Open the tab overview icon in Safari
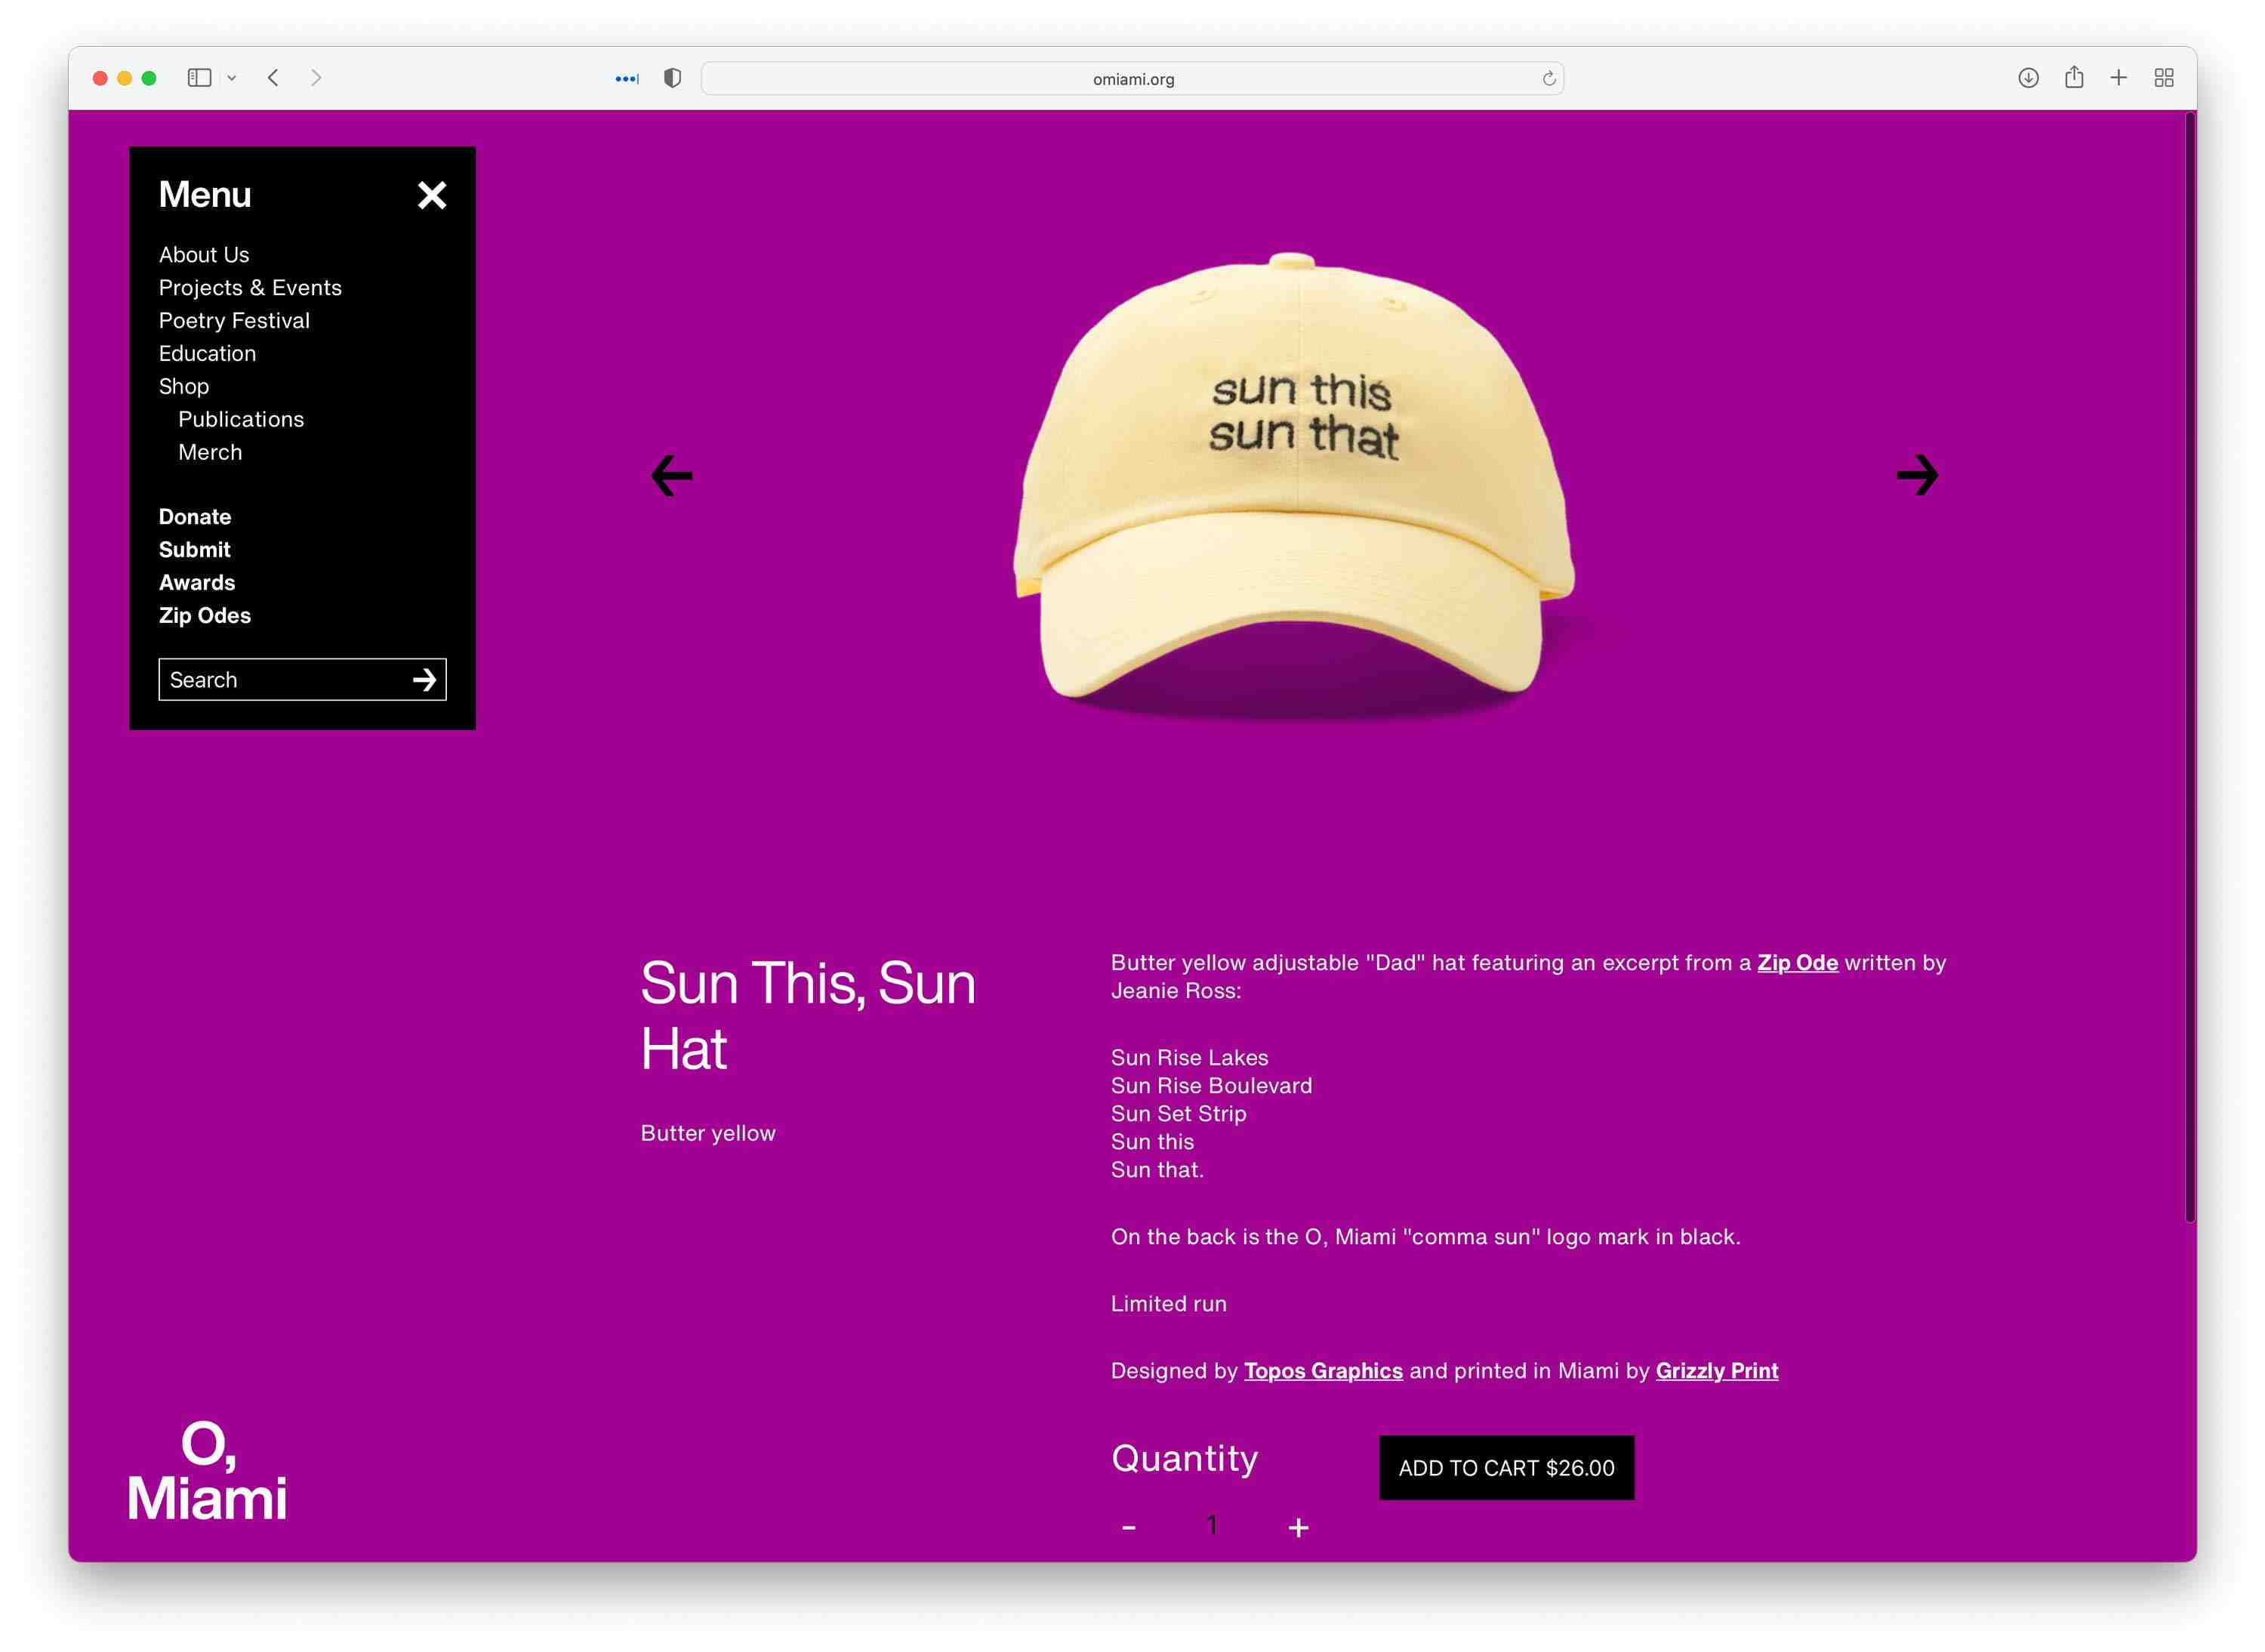 coord(2163,77)
